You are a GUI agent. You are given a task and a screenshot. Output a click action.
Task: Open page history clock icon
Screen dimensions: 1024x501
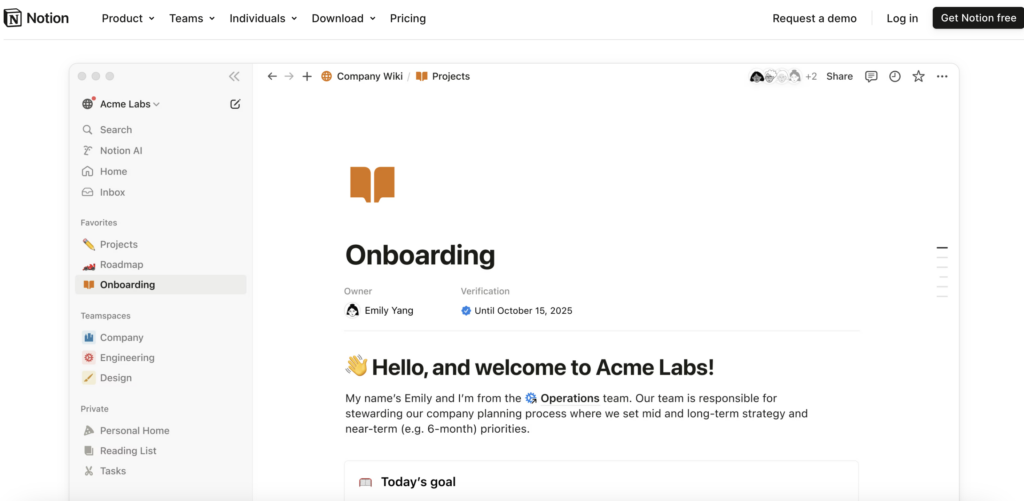(895, 76)
